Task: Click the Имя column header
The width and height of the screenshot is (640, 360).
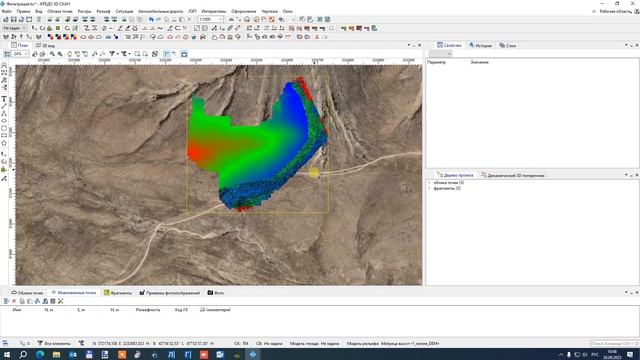Action: pyautogui.click(x=17, y=310)
